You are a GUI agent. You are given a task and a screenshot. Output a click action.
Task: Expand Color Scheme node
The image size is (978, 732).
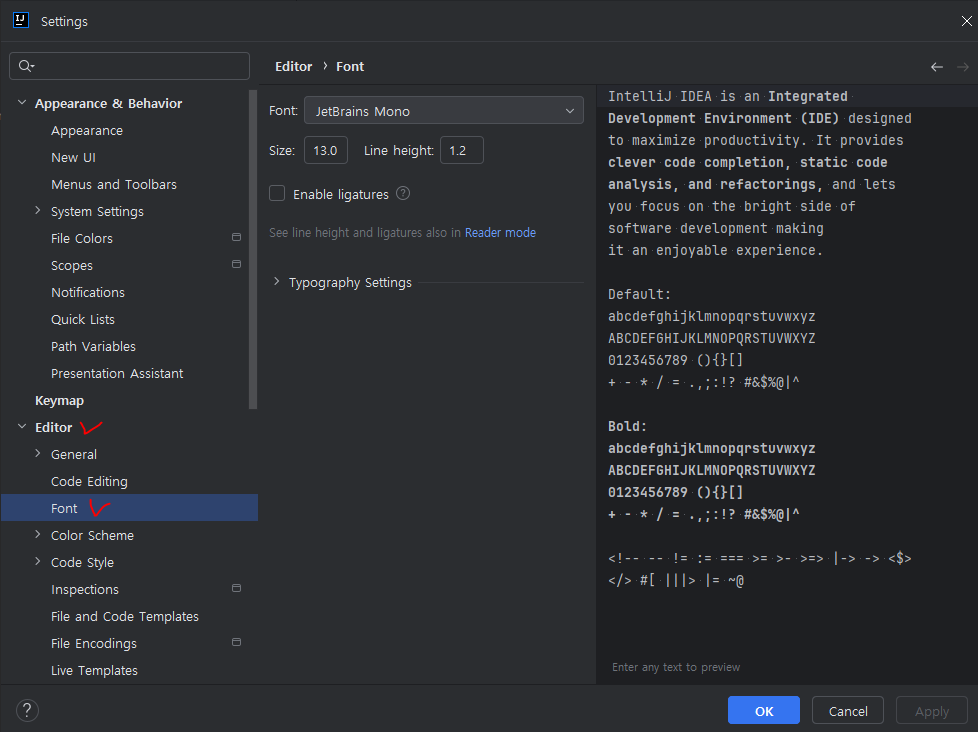click(x=37, y=534)
